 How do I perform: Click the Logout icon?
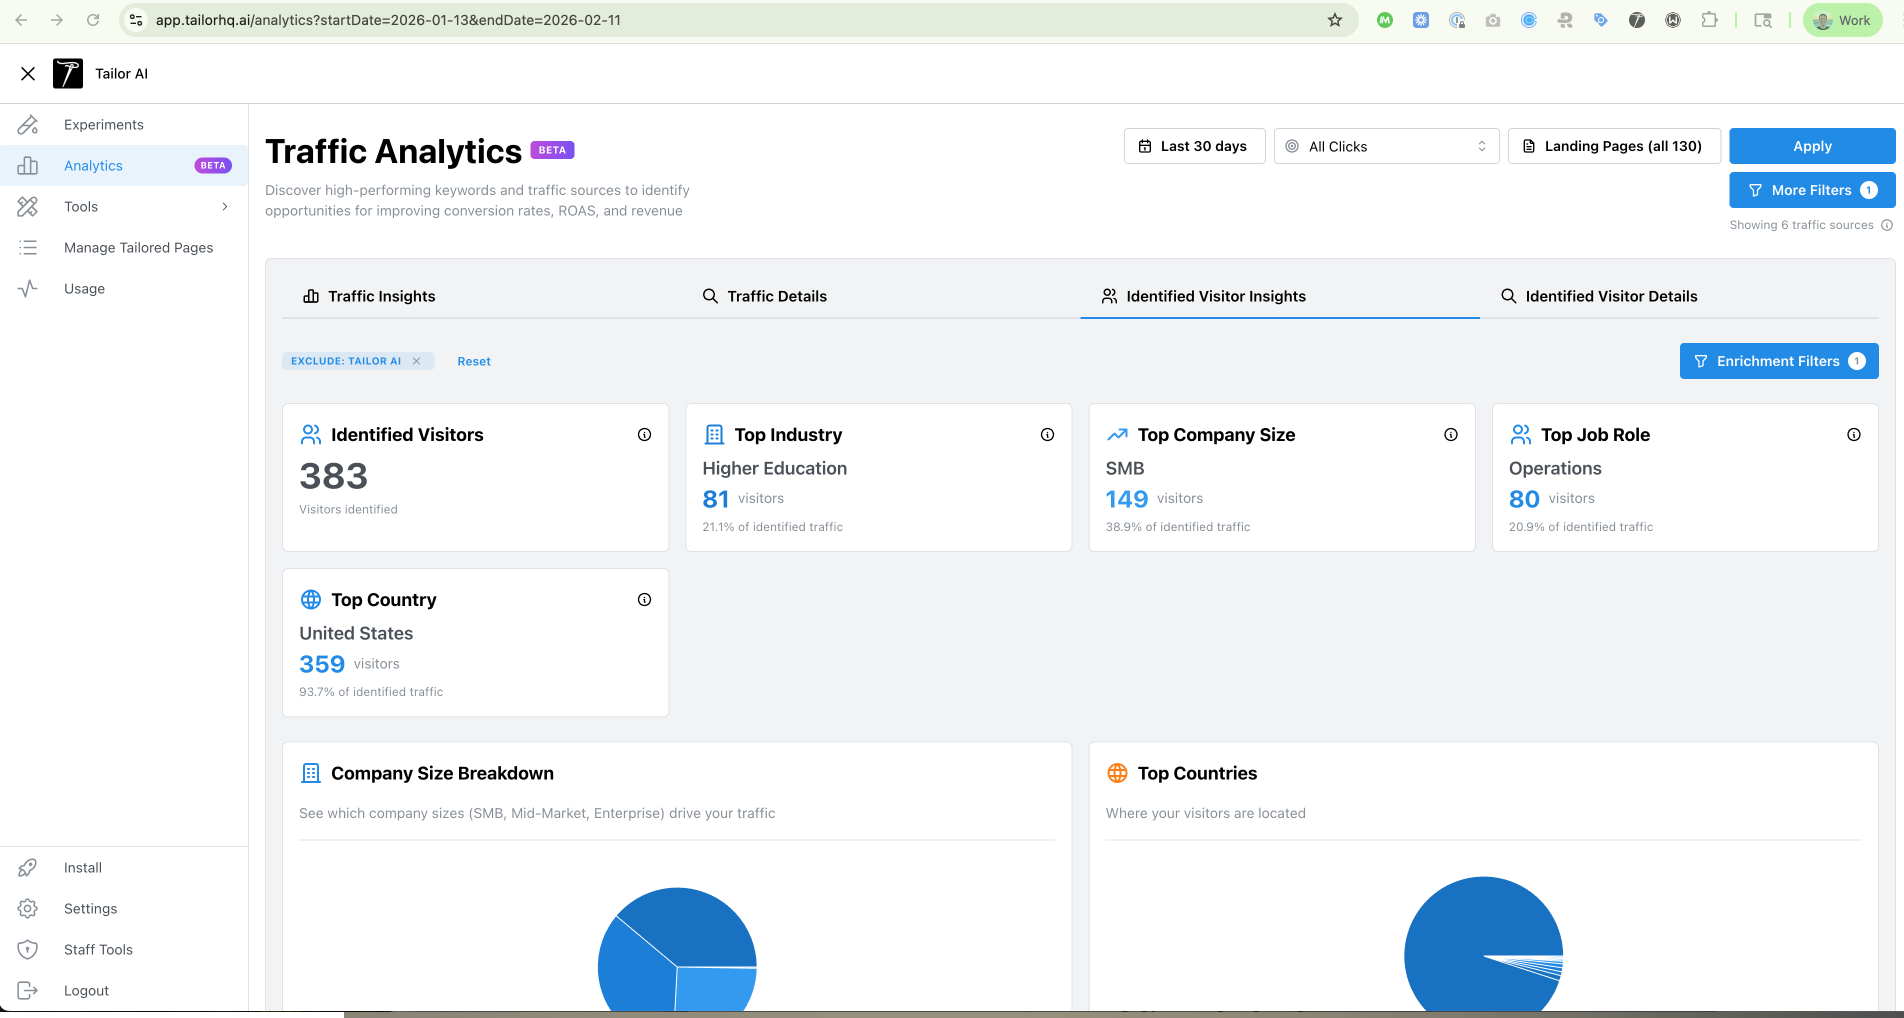pyautogui.click(x=28, y=990)
